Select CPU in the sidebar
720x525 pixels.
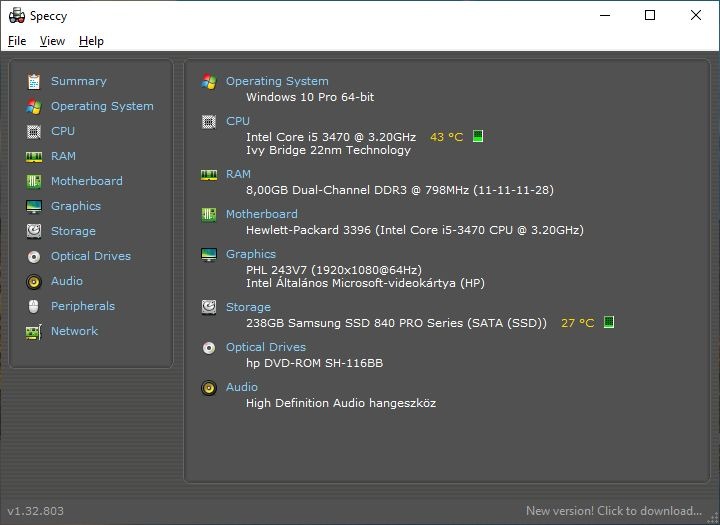tap(63, 131)
